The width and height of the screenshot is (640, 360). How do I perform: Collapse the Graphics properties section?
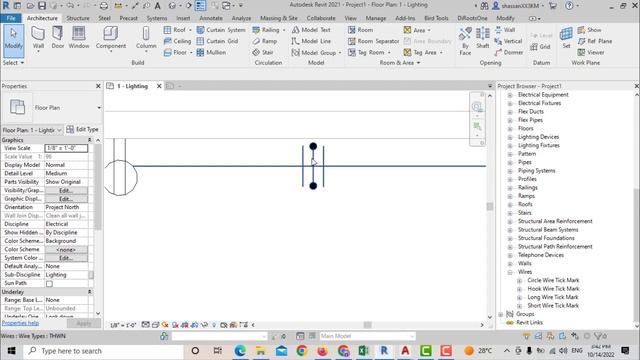point(89,140)
